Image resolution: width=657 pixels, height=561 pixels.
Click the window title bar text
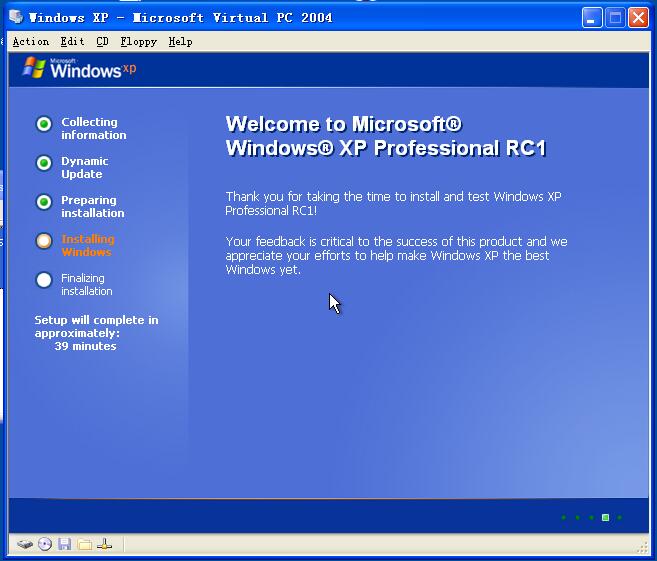pos(180,18)
